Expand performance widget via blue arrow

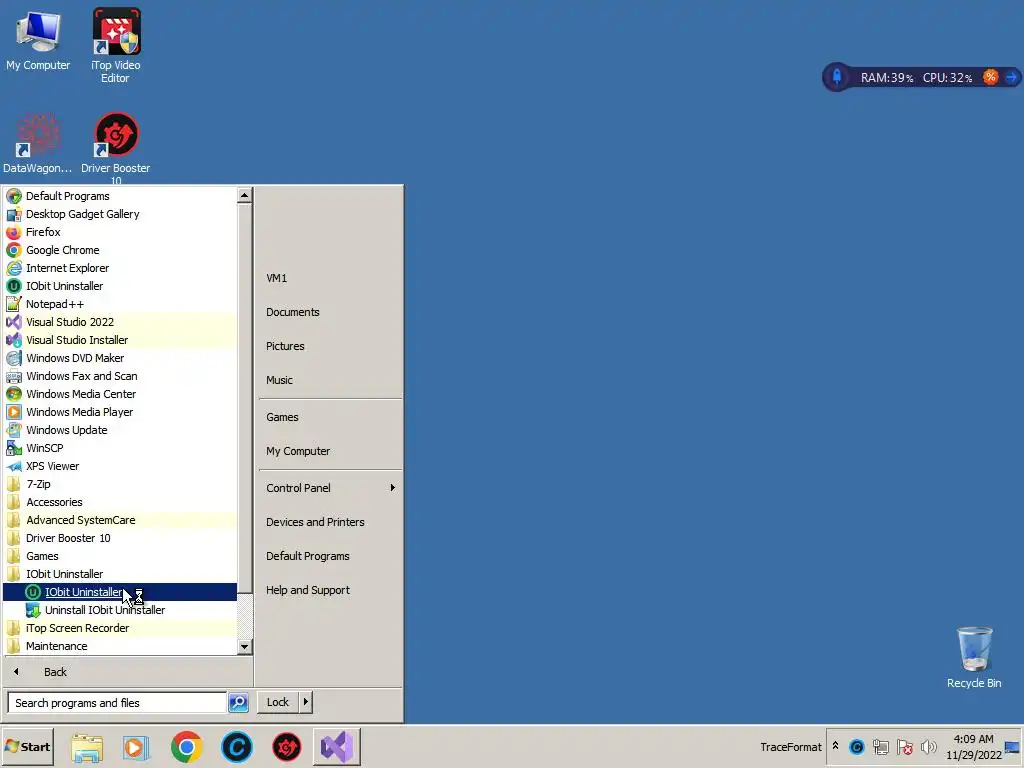(x=1012, y=77)
